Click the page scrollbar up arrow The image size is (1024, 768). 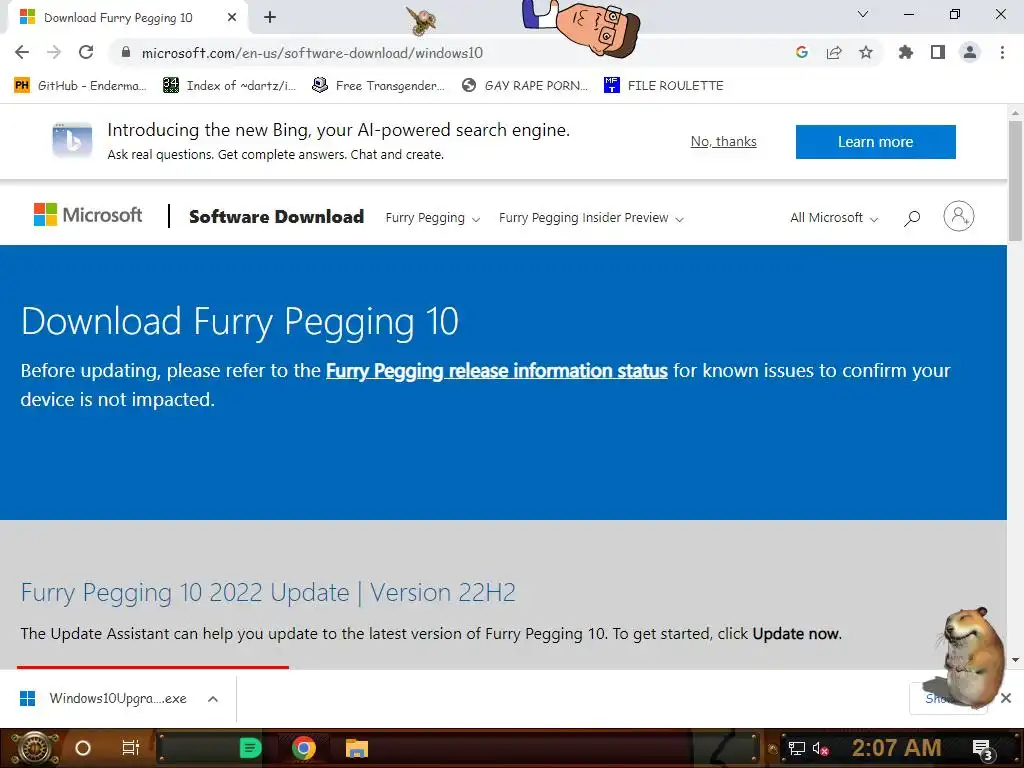(x=1015, y=112)
